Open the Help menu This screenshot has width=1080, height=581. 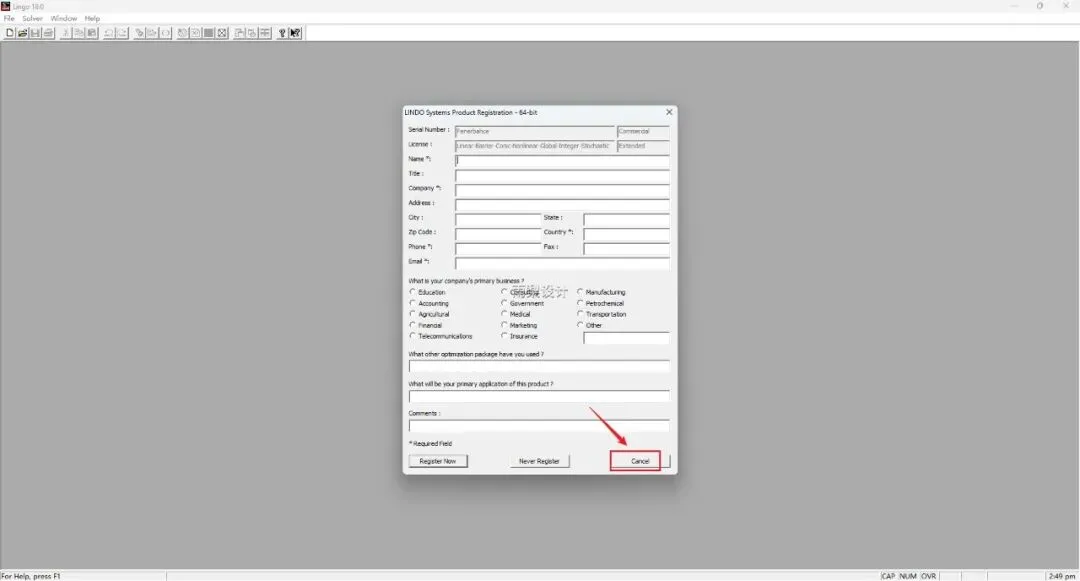92,19
